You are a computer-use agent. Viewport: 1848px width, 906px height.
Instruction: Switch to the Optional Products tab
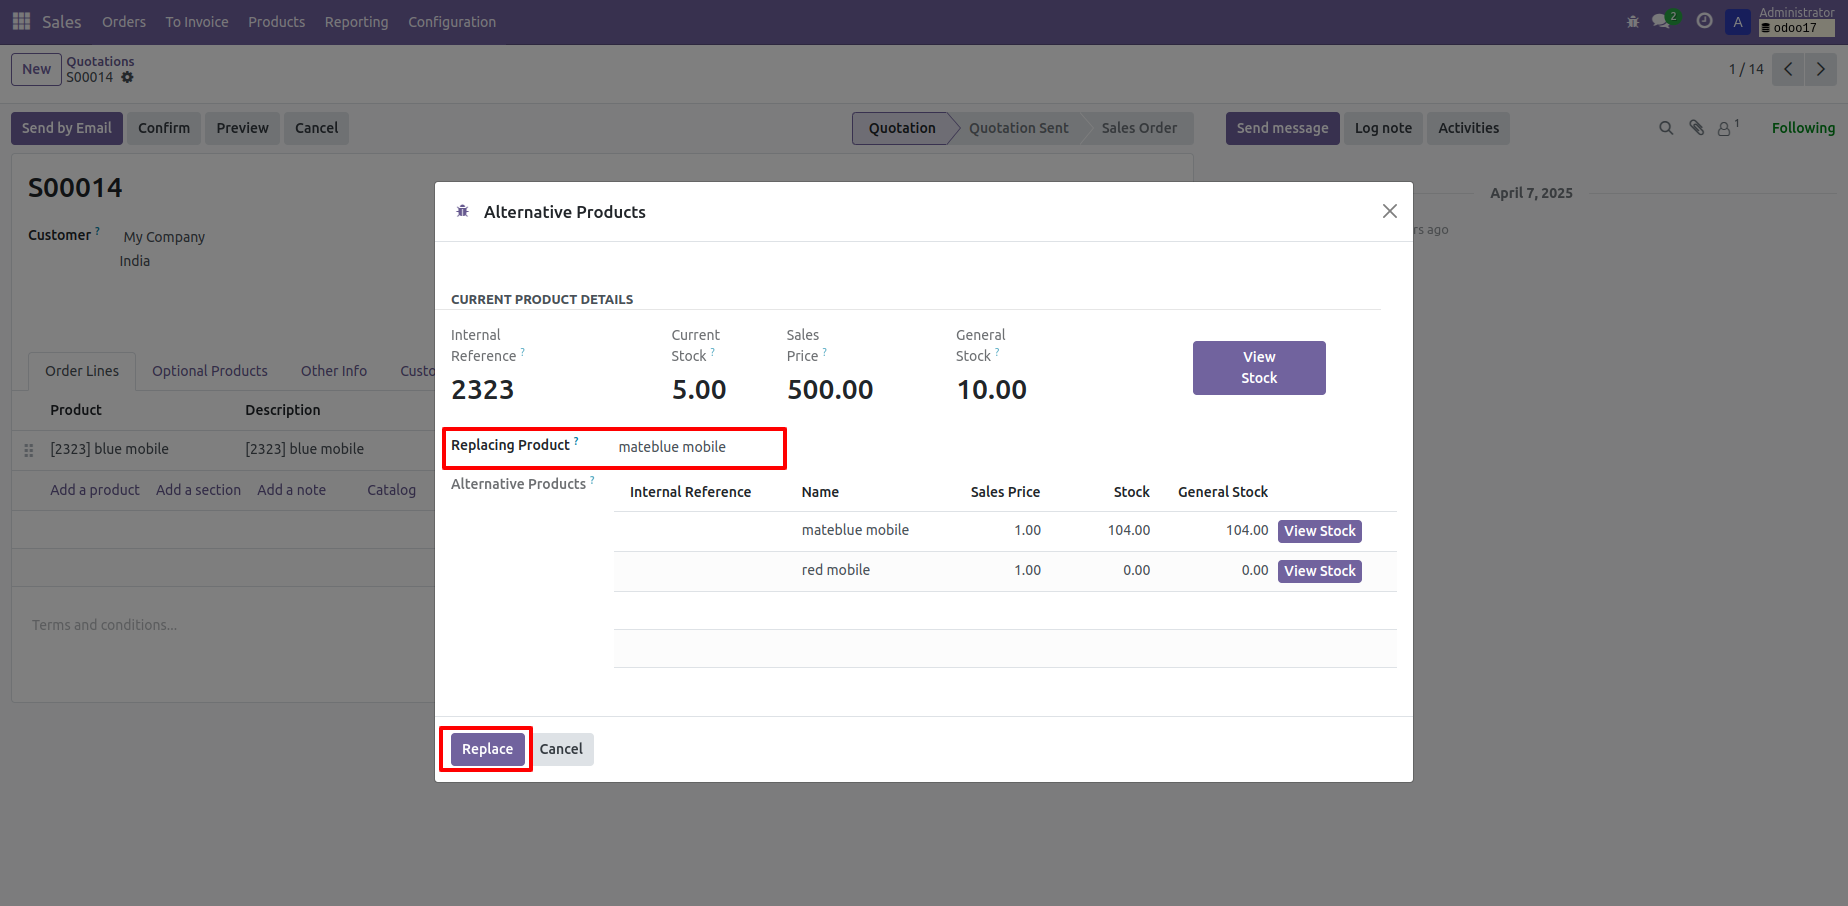(210, 371)
